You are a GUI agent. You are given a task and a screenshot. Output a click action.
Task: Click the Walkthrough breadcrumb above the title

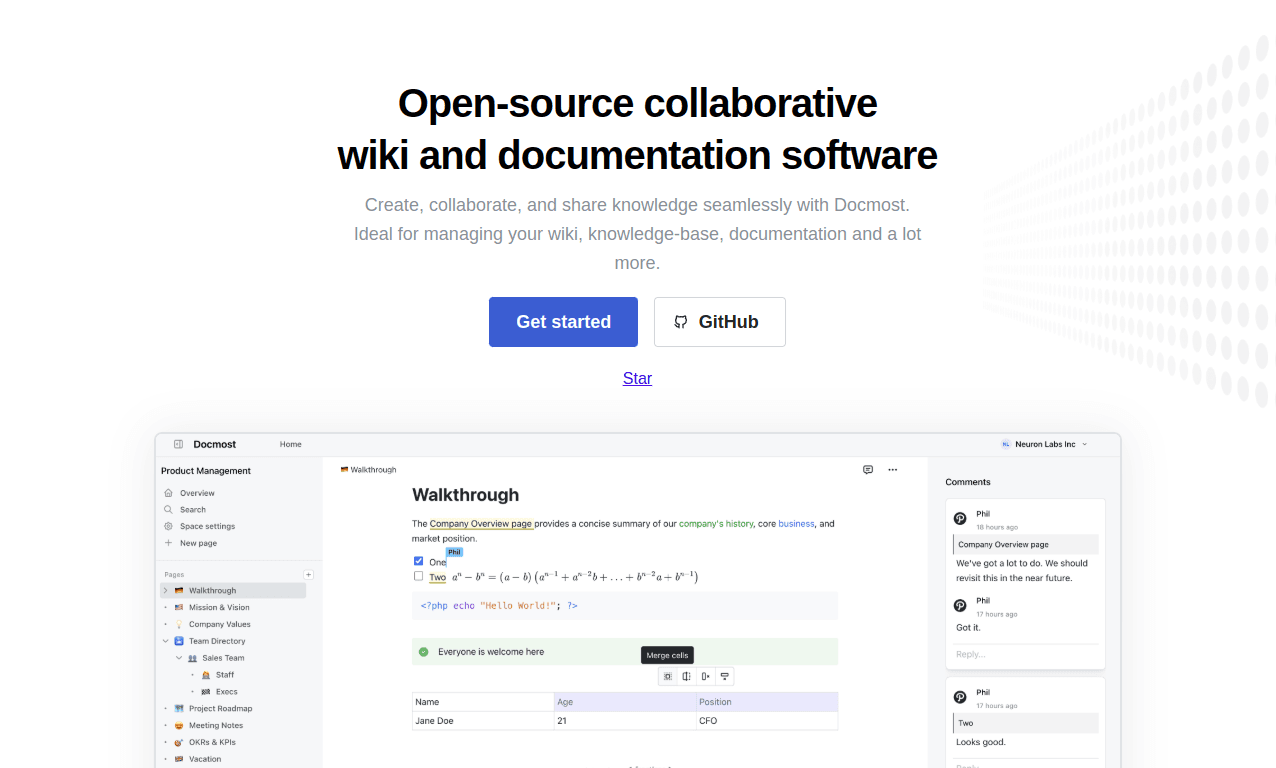click(x=369, y=469)
